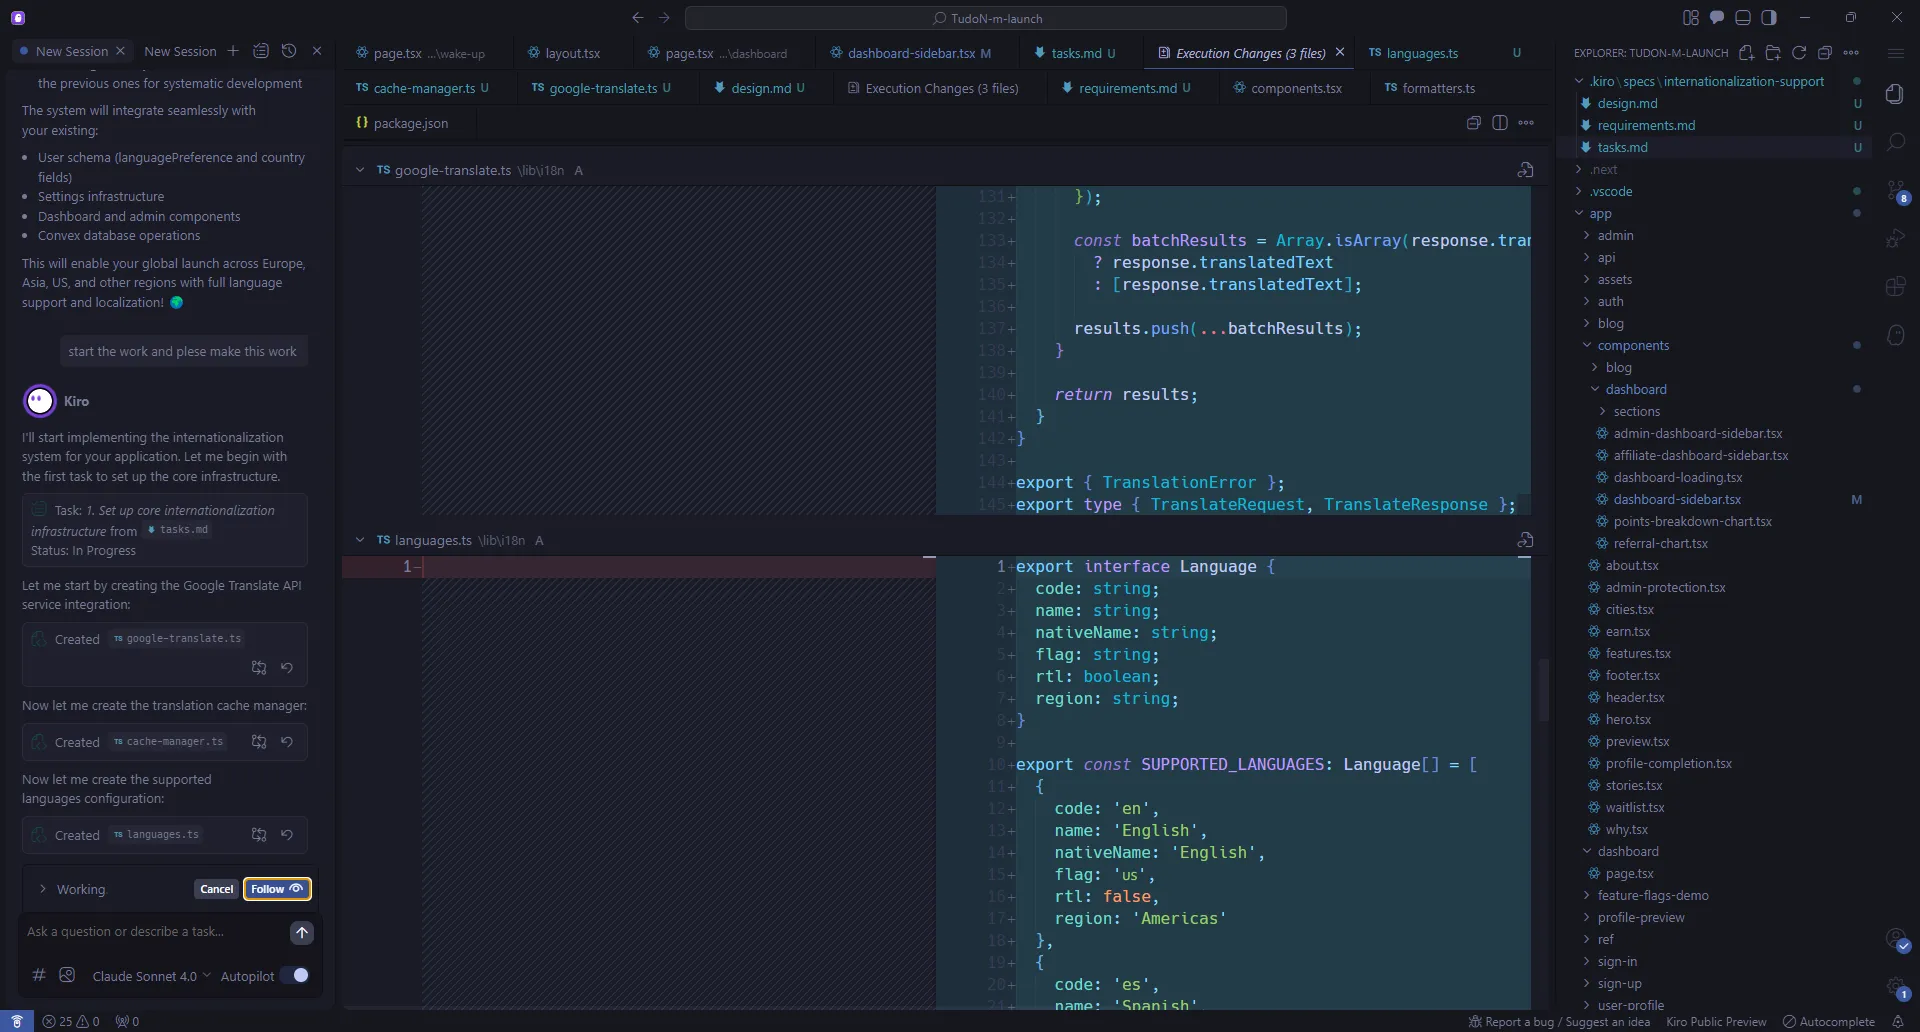The height and width of the screenshot is (1032, 1920).
Task: Open remote window icon in status bar
Action: point(17,1022)
